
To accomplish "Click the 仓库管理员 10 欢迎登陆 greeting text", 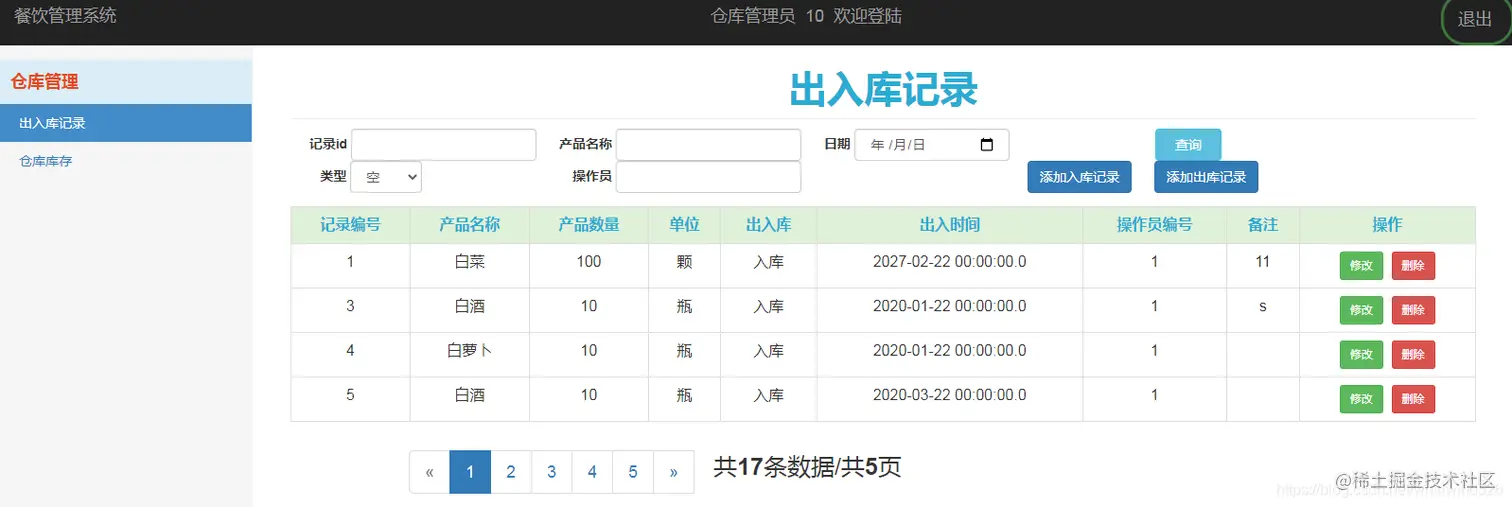I will [x=806, y=16].
